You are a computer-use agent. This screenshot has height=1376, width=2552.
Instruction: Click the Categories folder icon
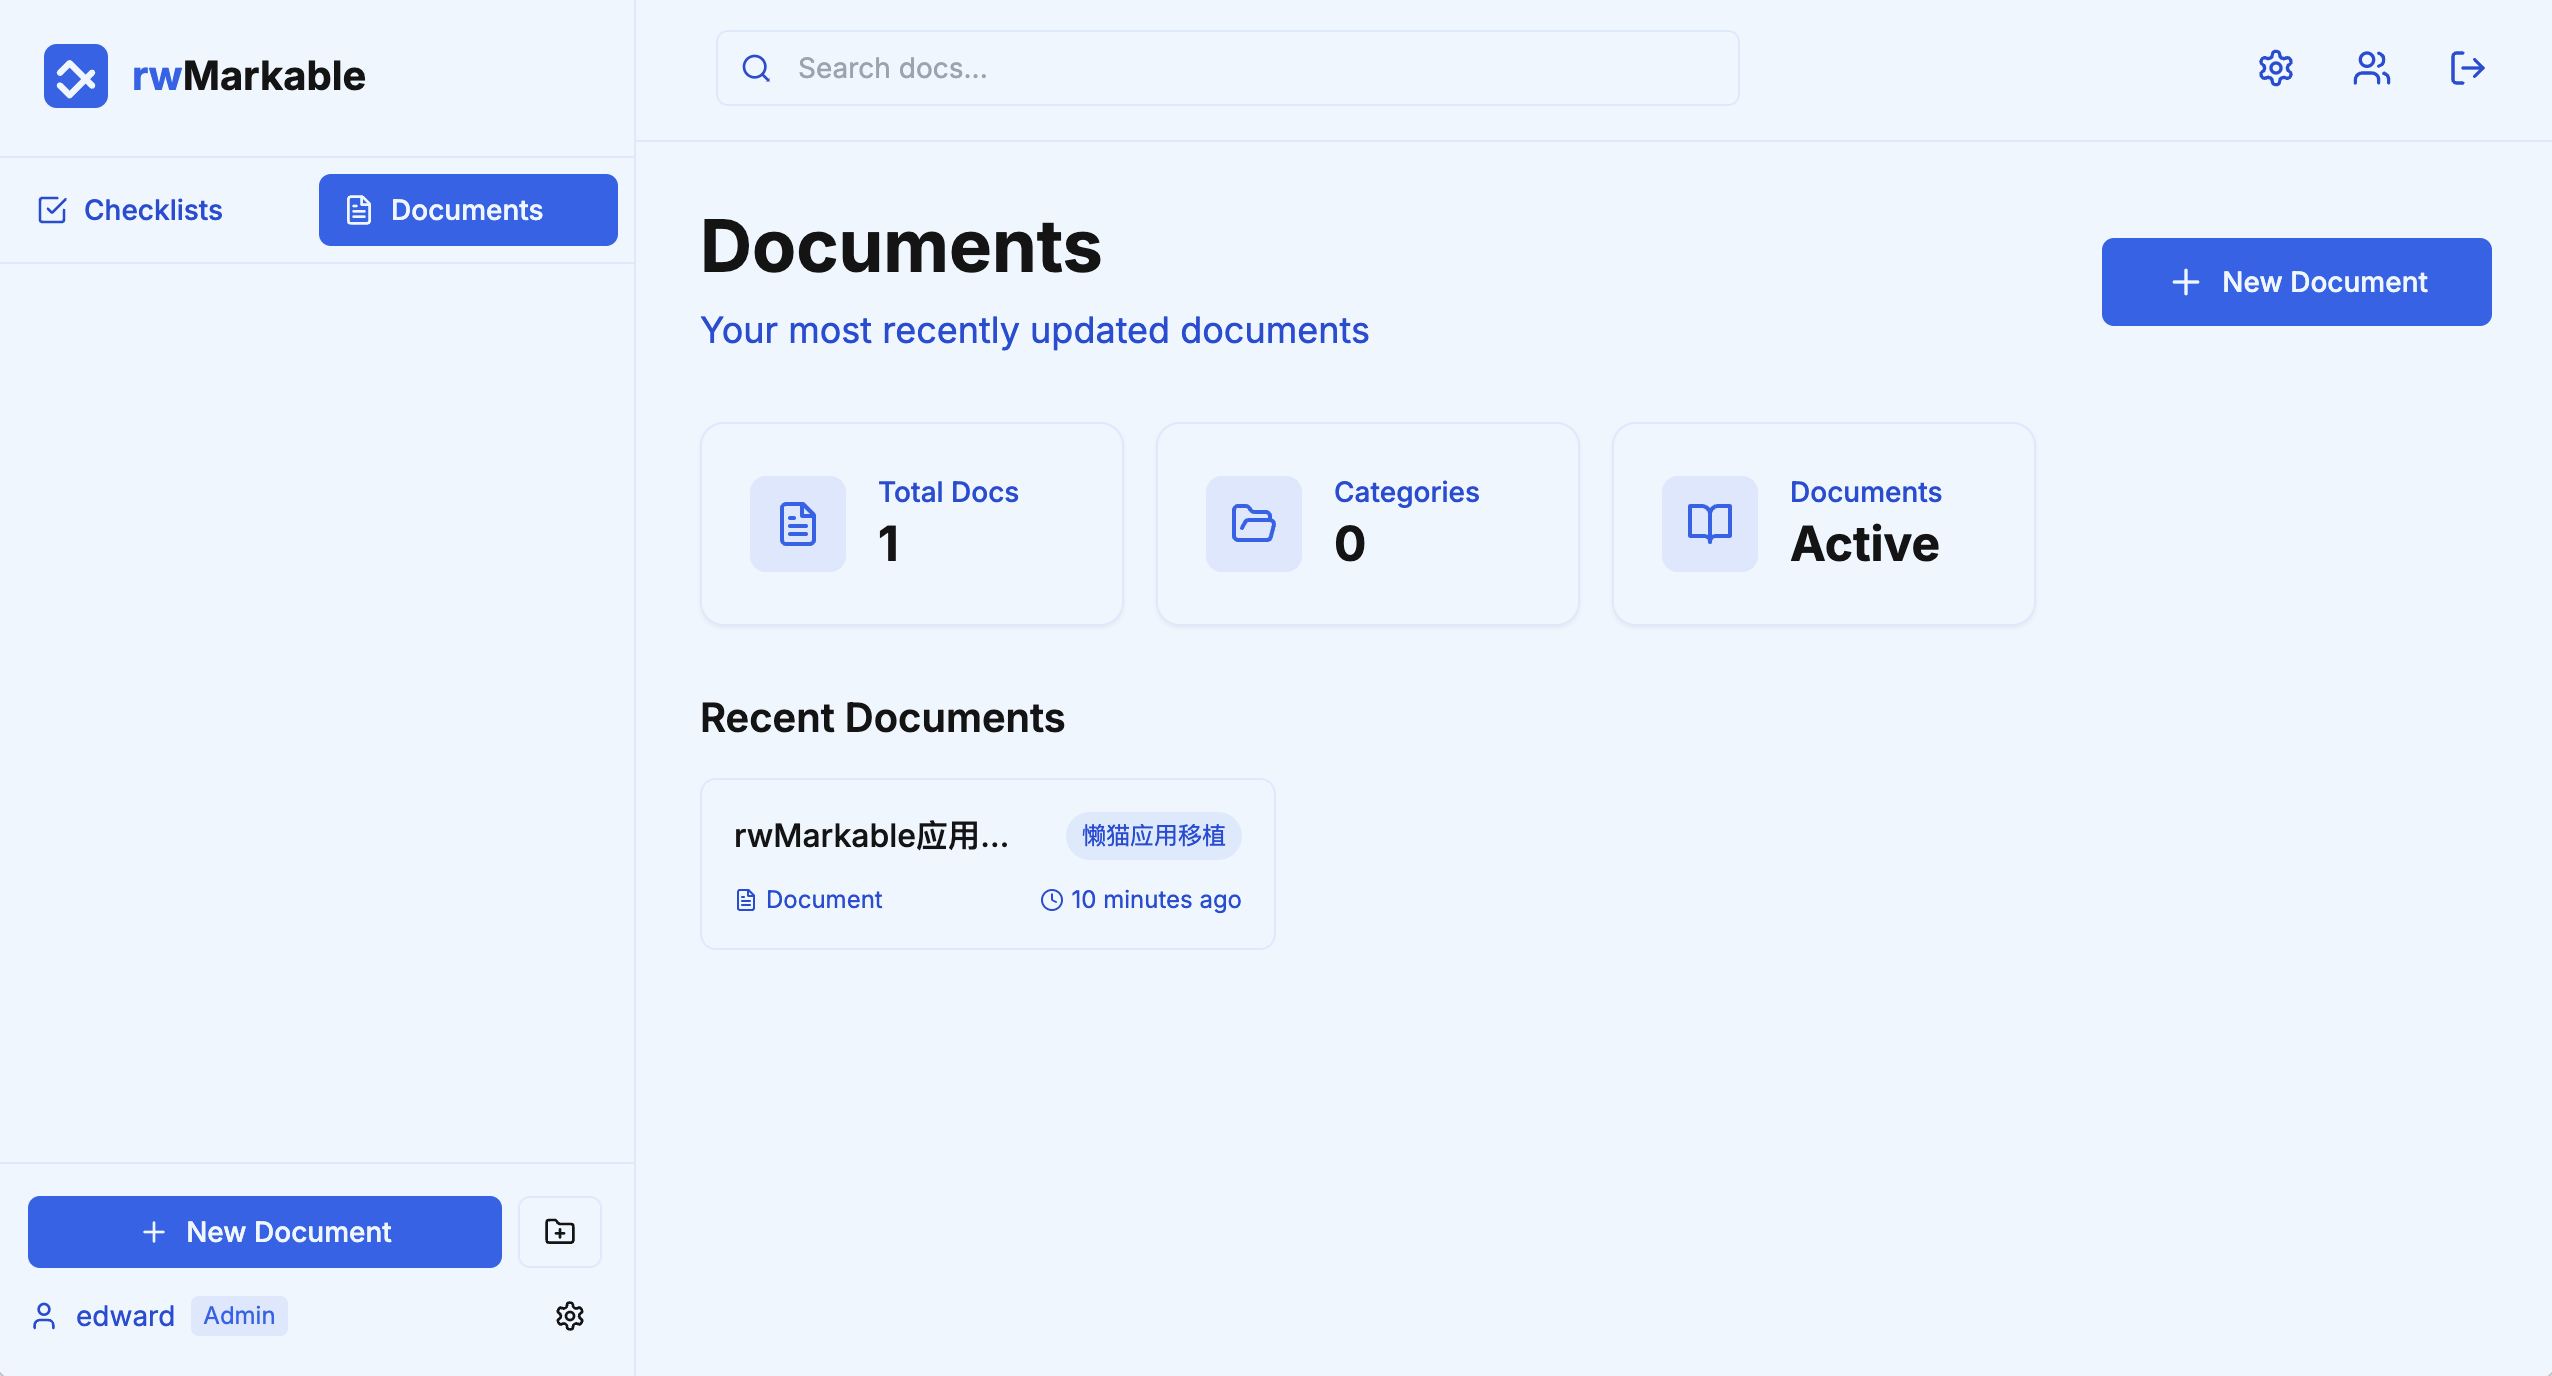[x=1254, y=524]
